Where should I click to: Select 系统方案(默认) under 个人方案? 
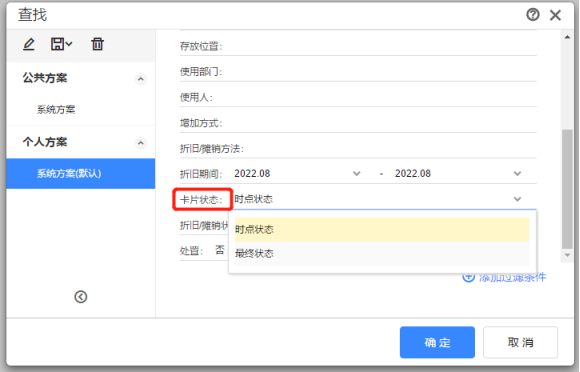tap(81, 173)
